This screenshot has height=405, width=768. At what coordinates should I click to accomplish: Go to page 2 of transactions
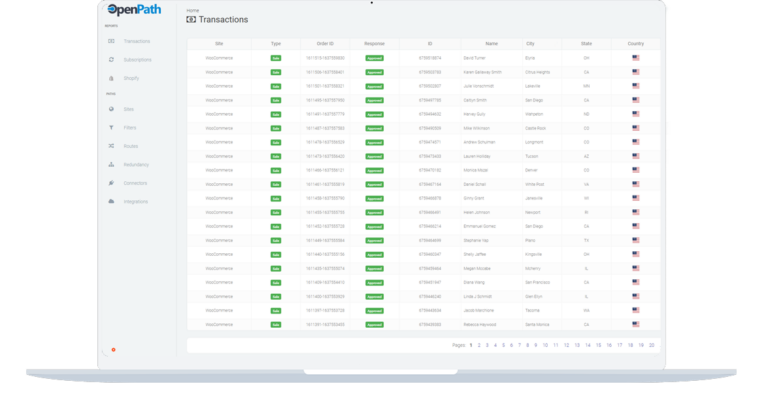tap(479, 345)
